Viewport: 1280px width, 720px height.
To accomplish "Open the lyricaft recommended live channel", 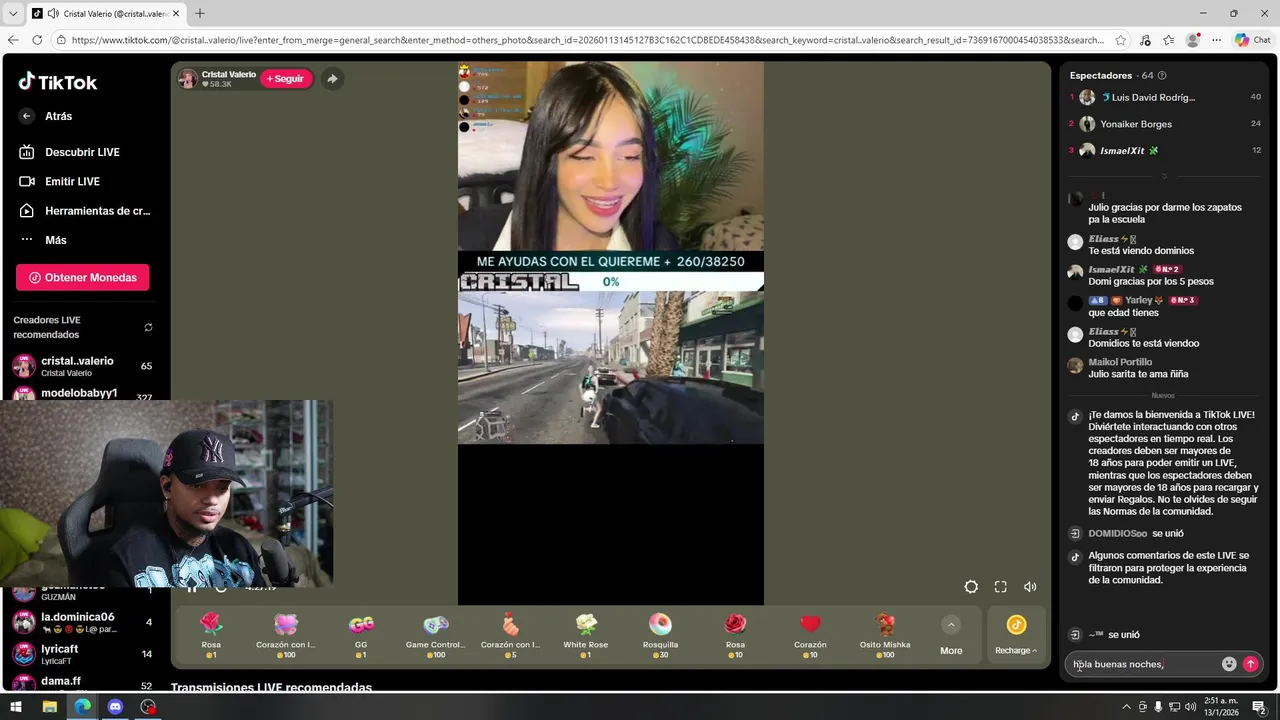I will pos(83,654).
